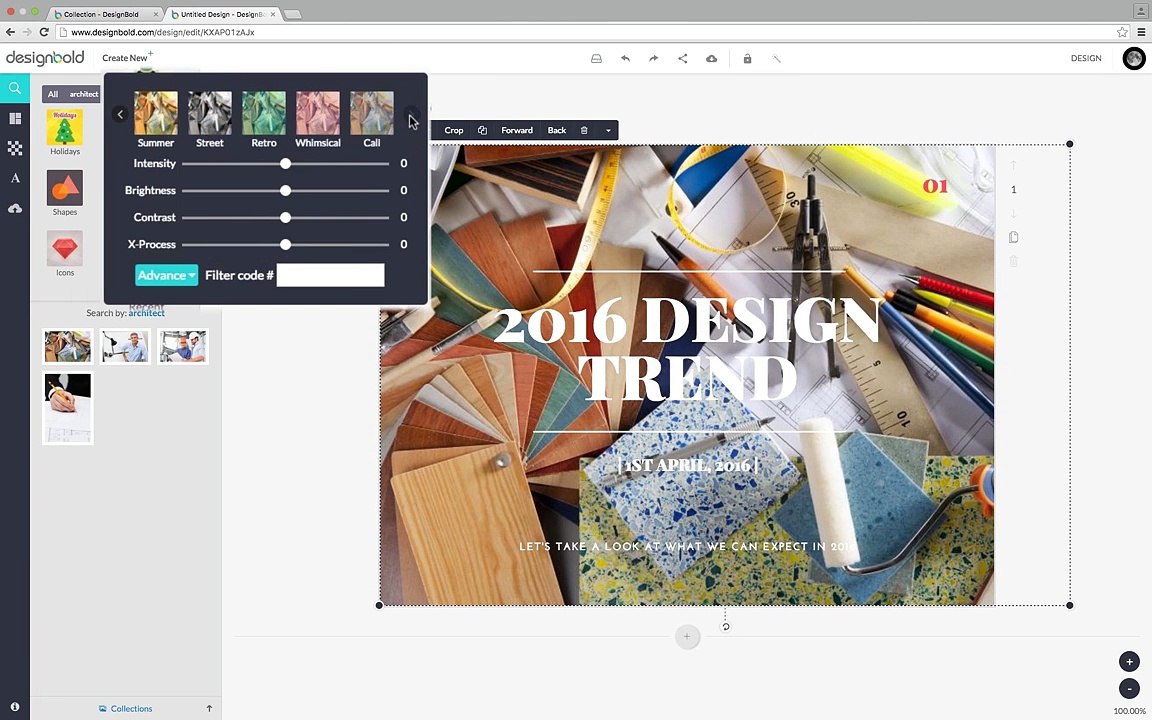Select the hand drawing blueprint thumbnail

[x=68, y=408]
